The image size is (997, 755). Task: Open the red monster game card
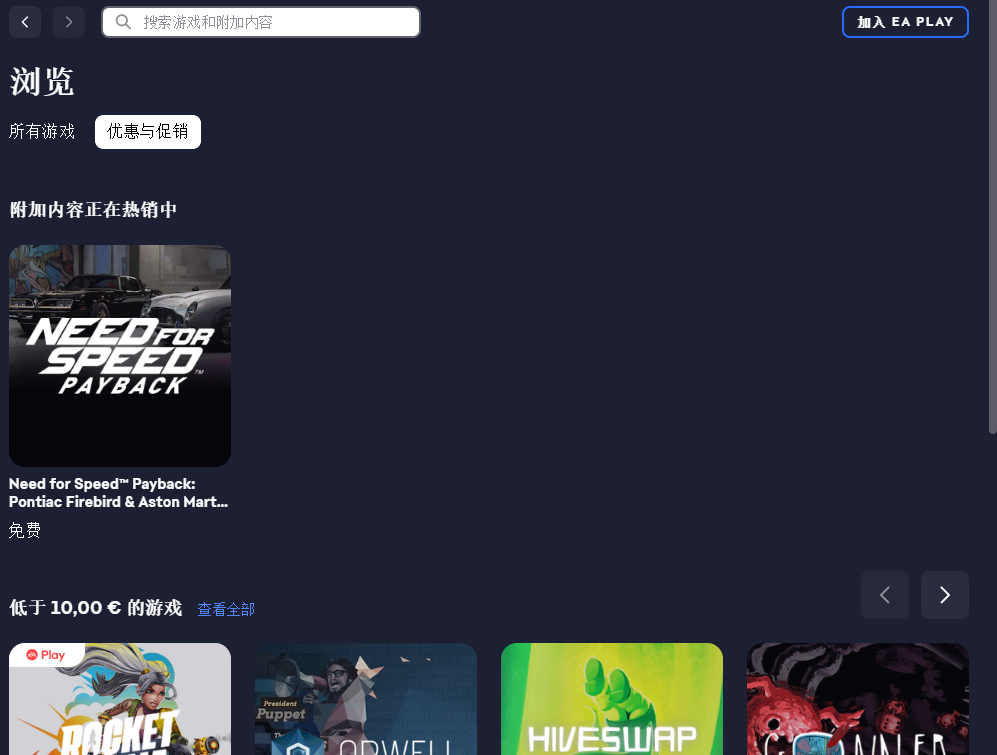[x=858, y=699]
